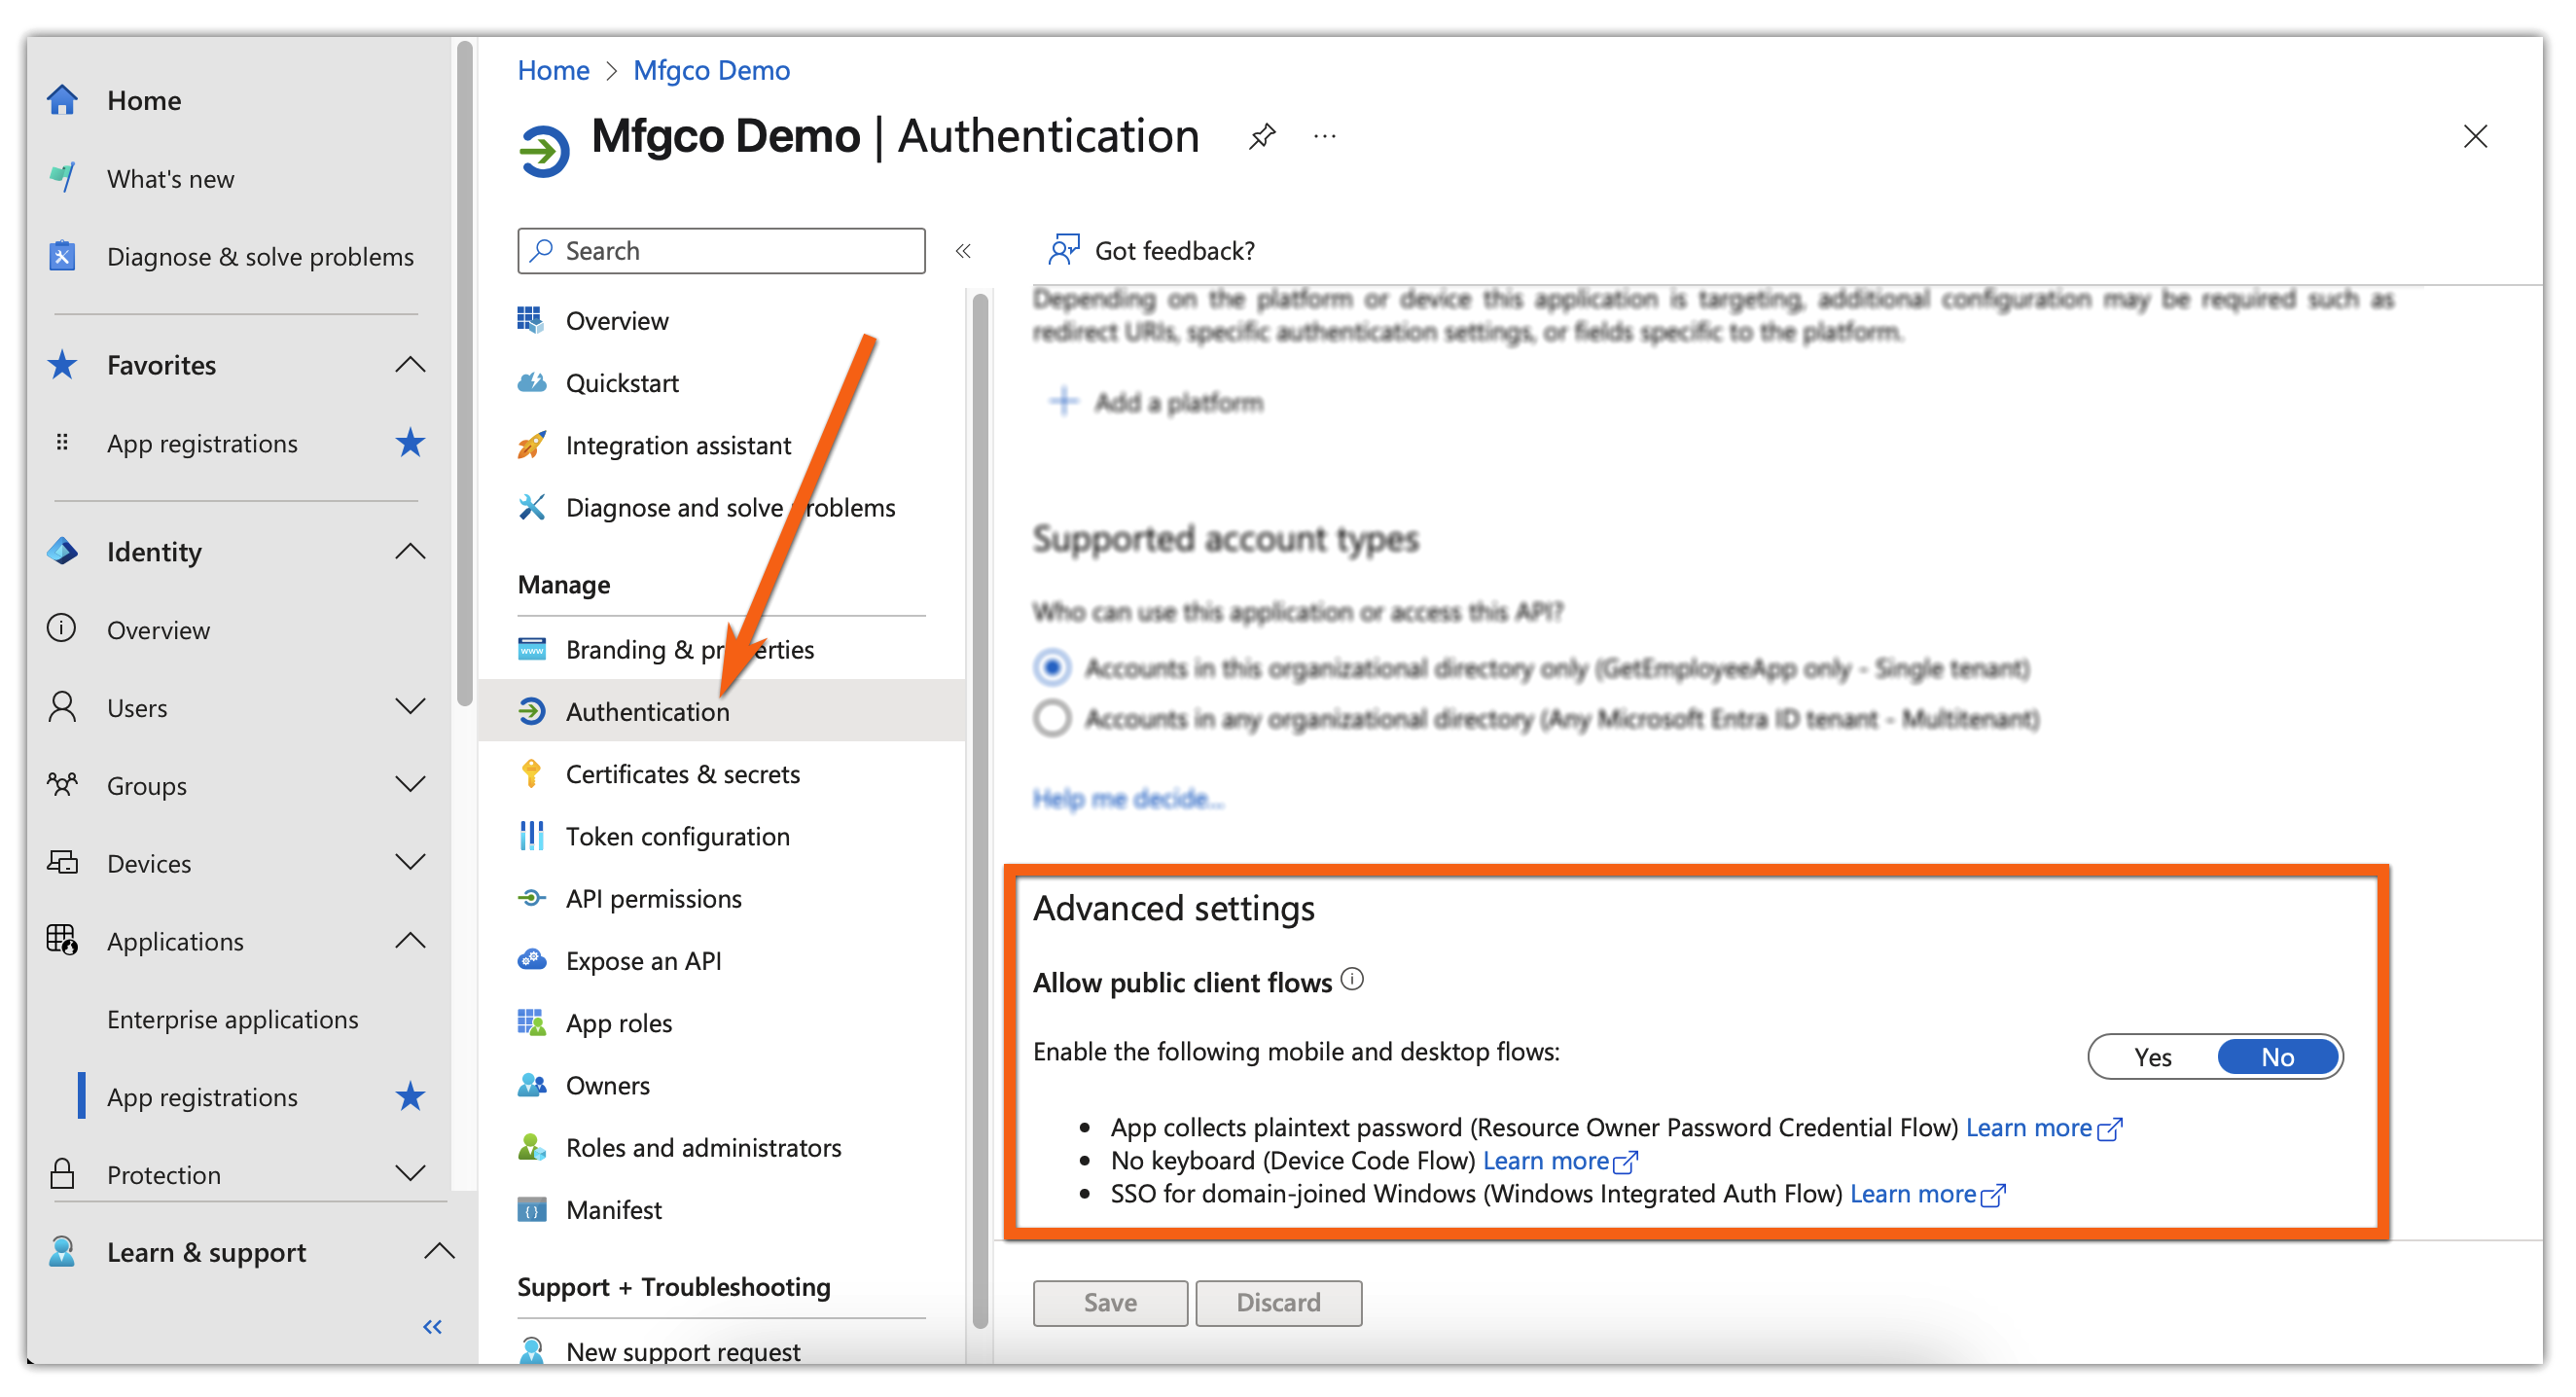The width and height of the screenshot is (2576, 1397).
Task: Select single tenant accounts radio button
Action: coord(1052,667)
